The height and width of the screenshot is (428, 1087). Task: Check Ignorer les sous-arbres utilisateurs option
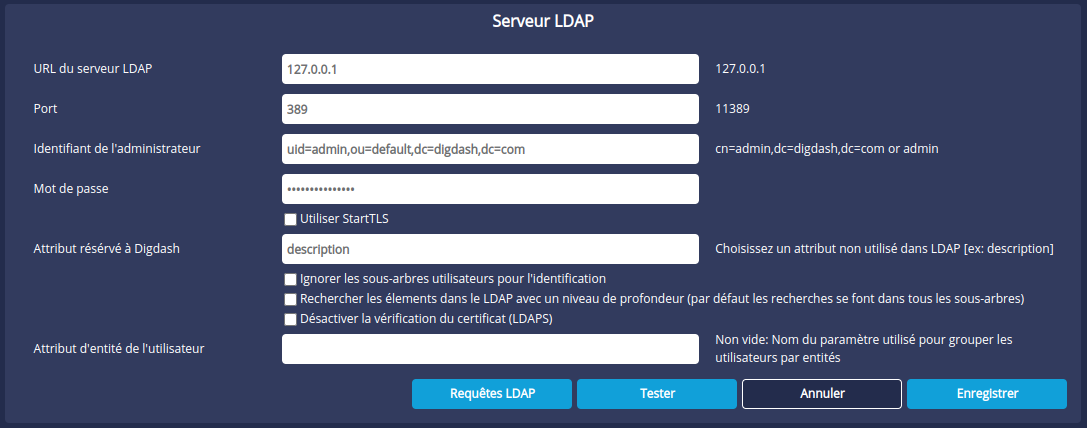click(291, 279)
